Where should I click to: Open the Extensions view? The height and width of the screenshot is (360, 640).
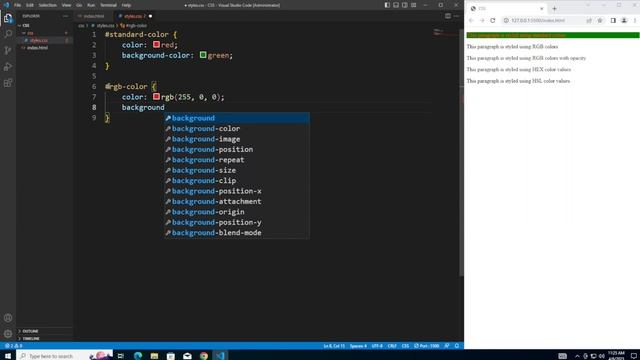click(x=8, y=83)
